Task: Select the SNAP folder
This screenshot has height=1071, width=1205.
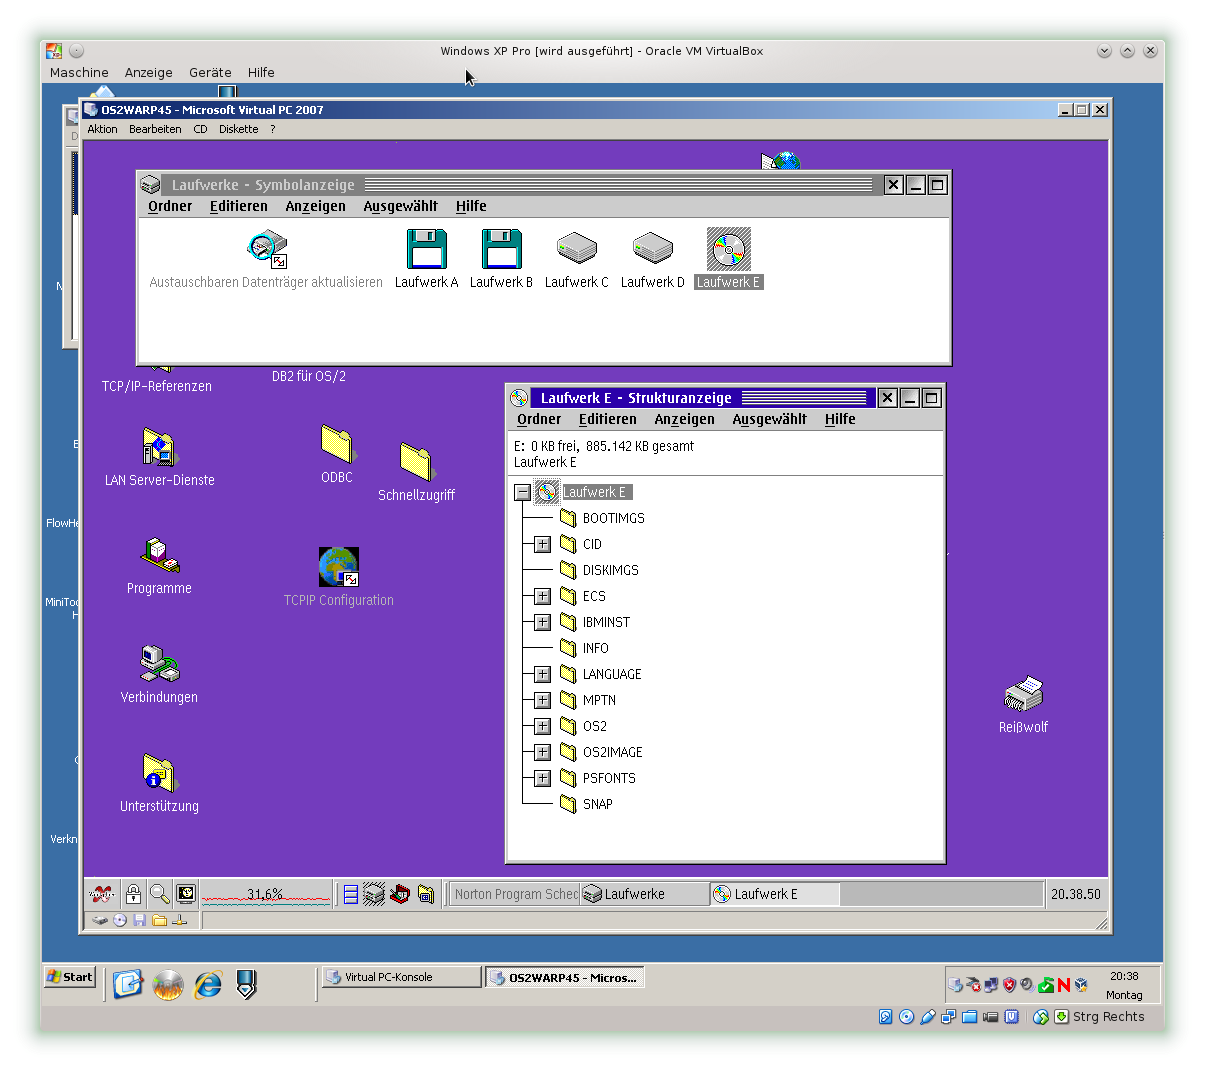Action: pos(586,804)
